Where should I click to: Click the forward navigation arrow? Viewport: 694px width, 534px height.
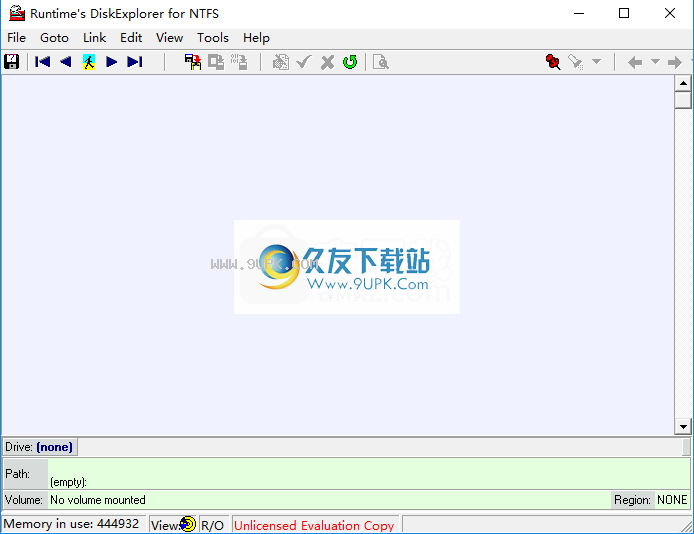[675, 62]
